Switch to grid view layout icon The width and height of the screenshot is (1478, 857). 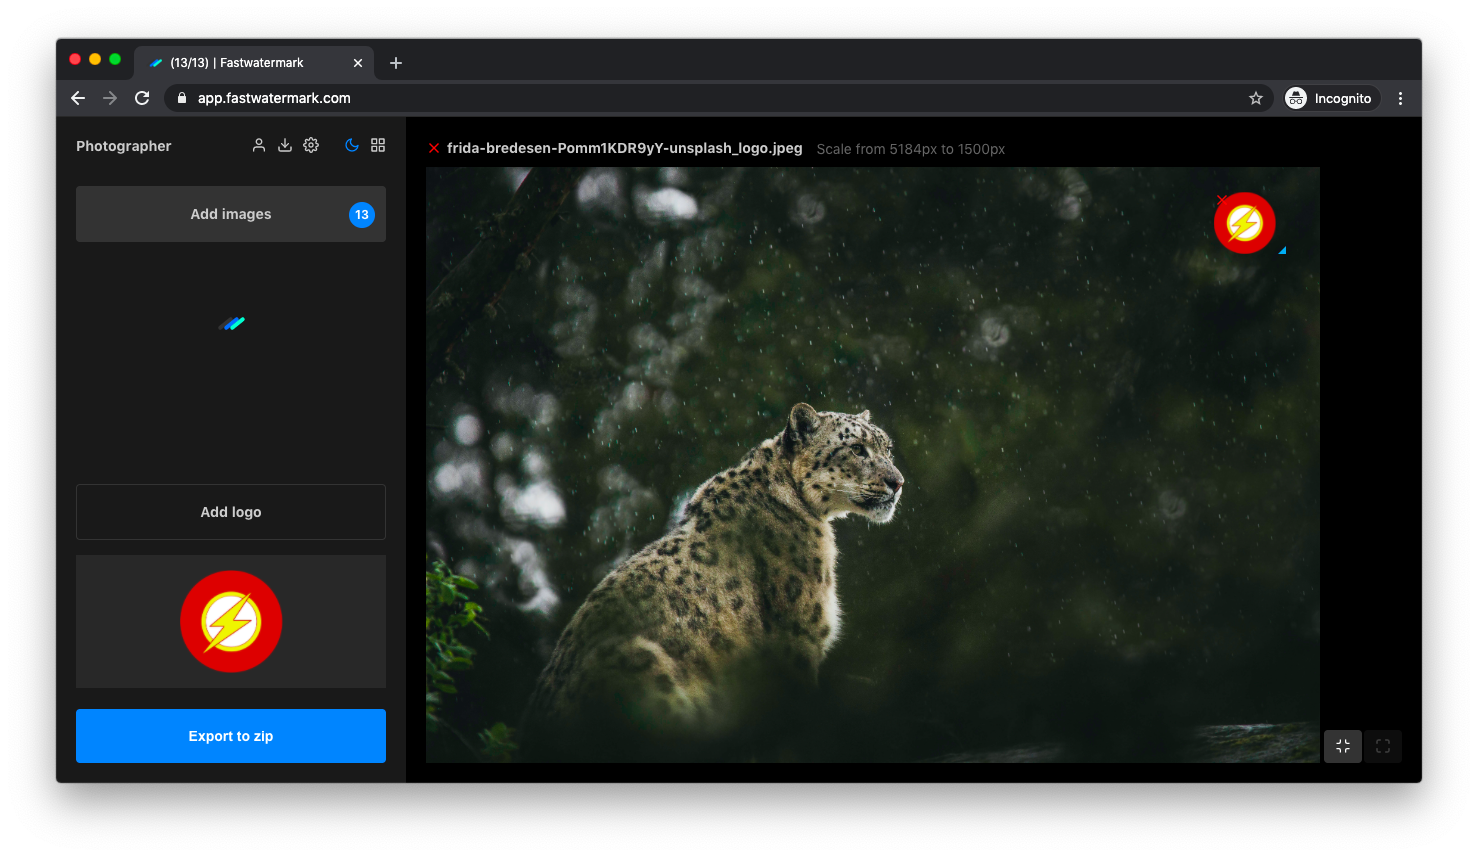click(378, 145)
